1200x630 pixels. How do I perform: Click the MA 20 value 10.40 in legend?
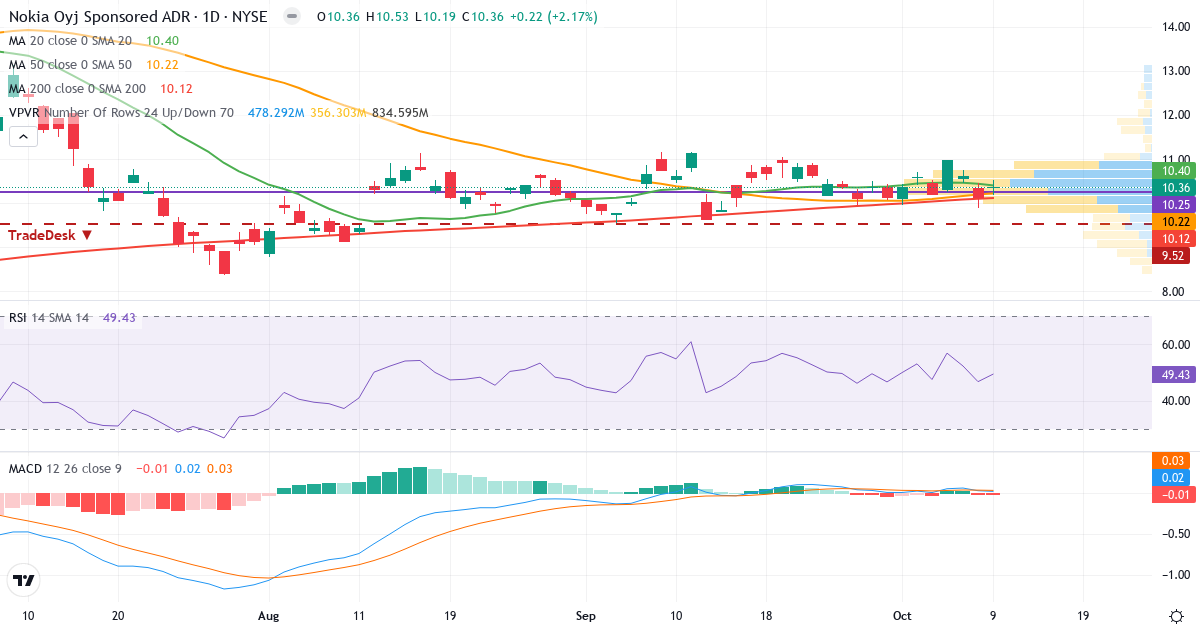163,40
